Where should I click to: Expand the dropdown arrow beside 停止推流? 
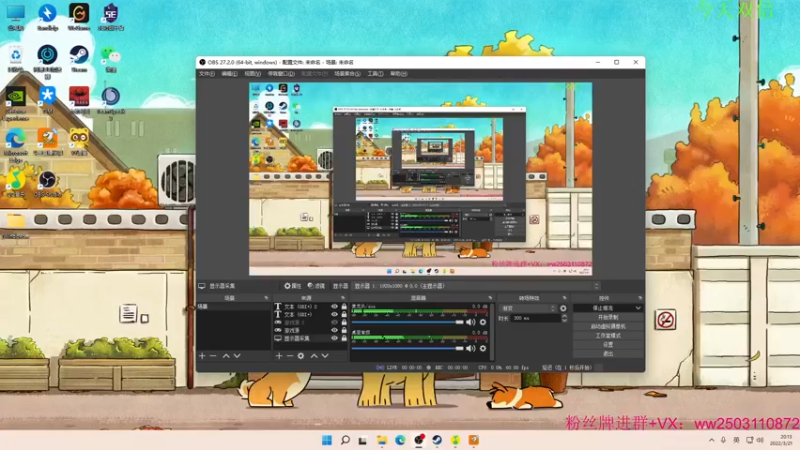tap(638, 308)
